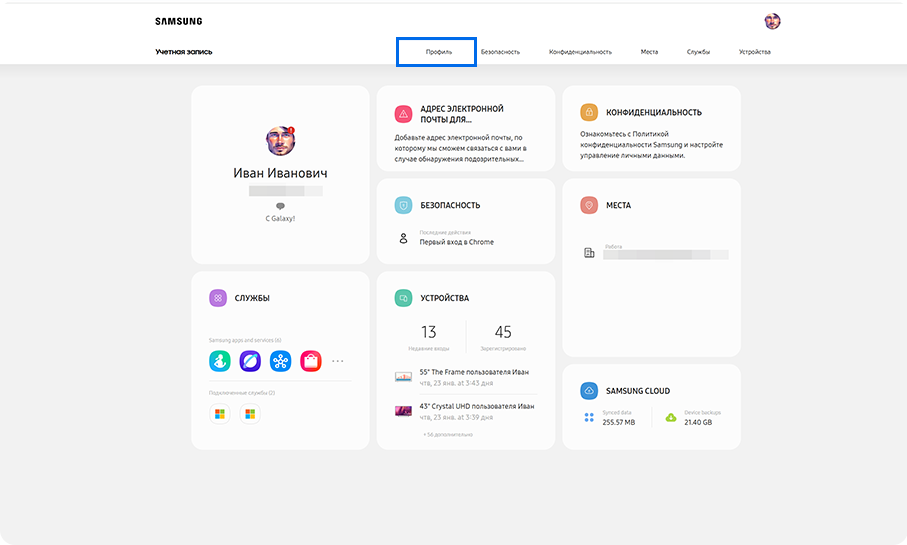
Task: Click the Ознакомьтесь с Политикой конфиденциальности description
Action: 651,145
